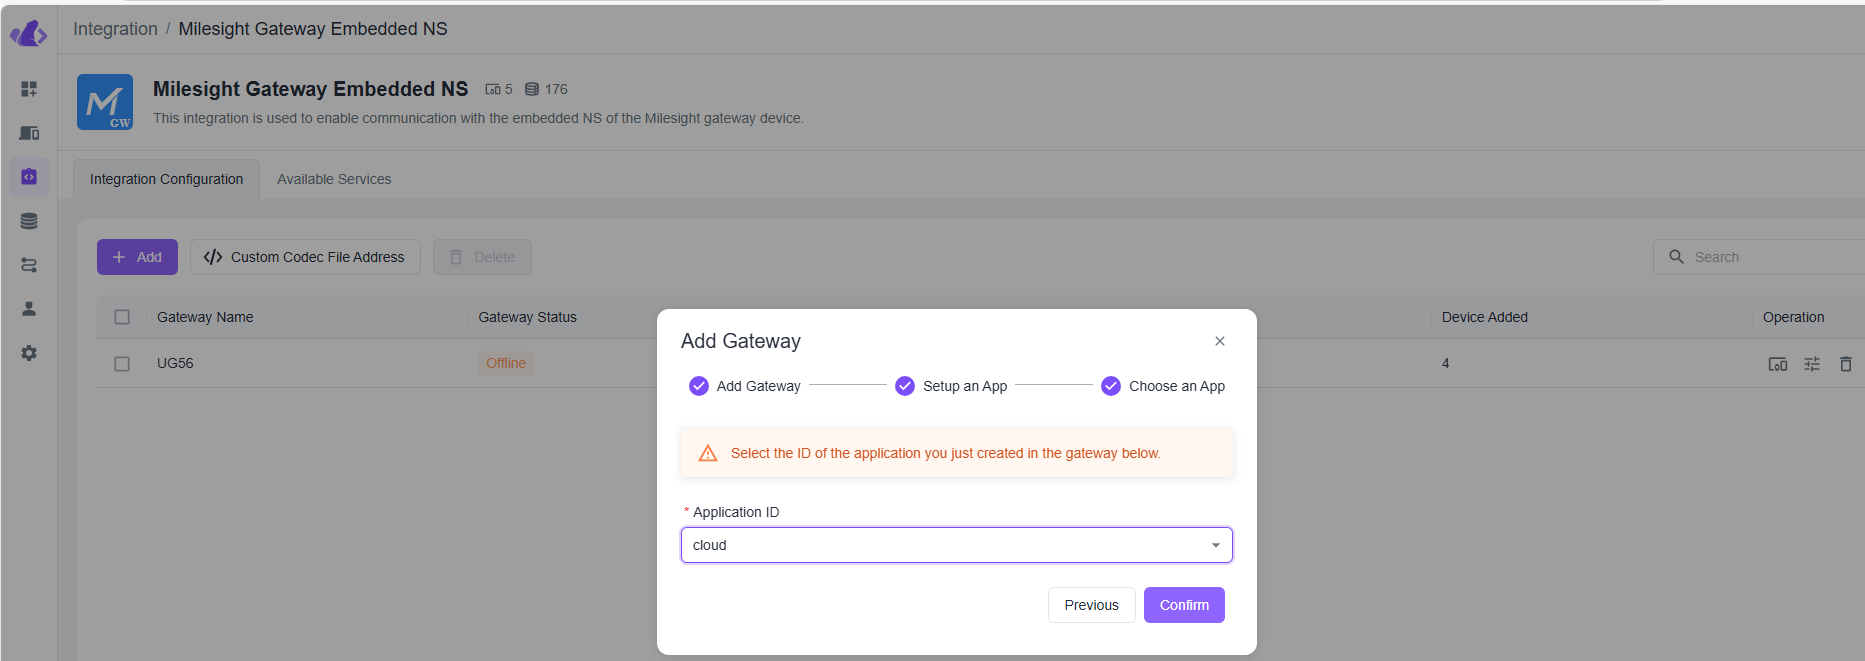Close the Add Gateway dialog

tap(1220, 341)
